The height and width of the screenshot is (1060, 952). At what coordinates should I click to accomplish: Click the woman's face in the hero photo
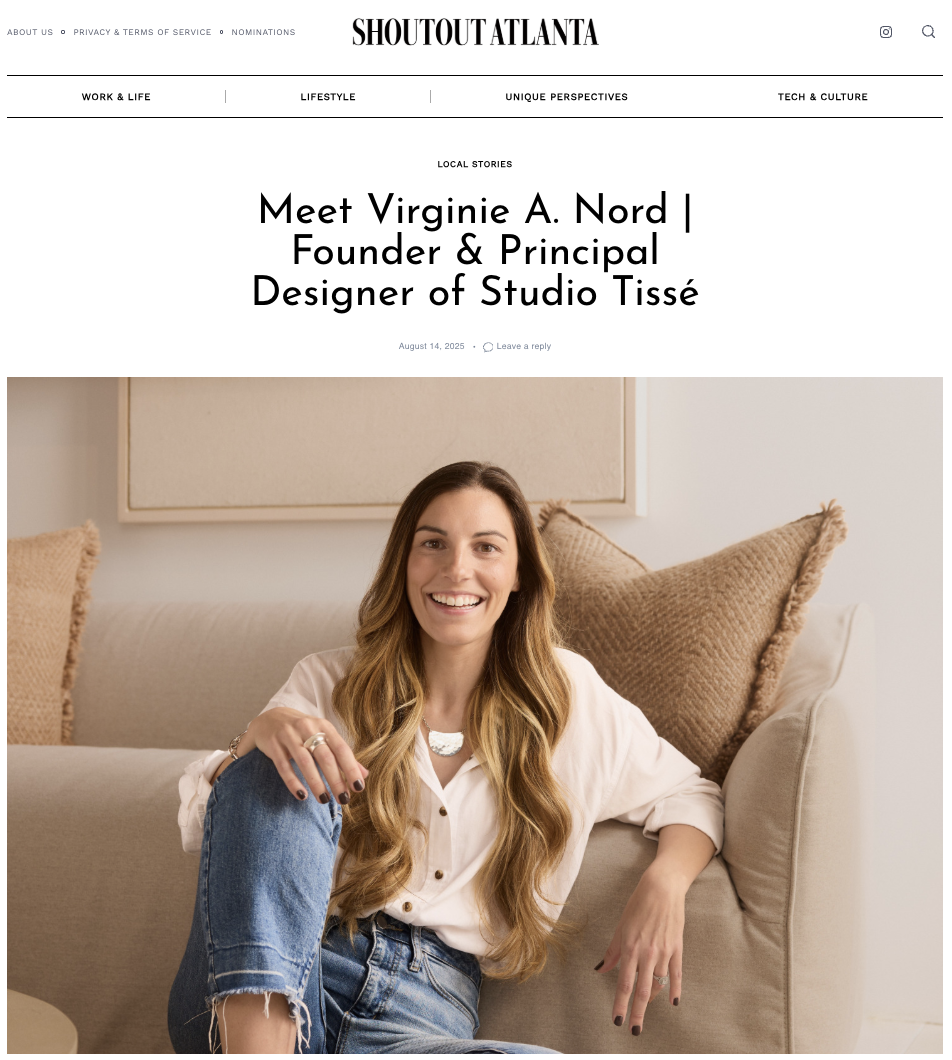click(457, 561)
